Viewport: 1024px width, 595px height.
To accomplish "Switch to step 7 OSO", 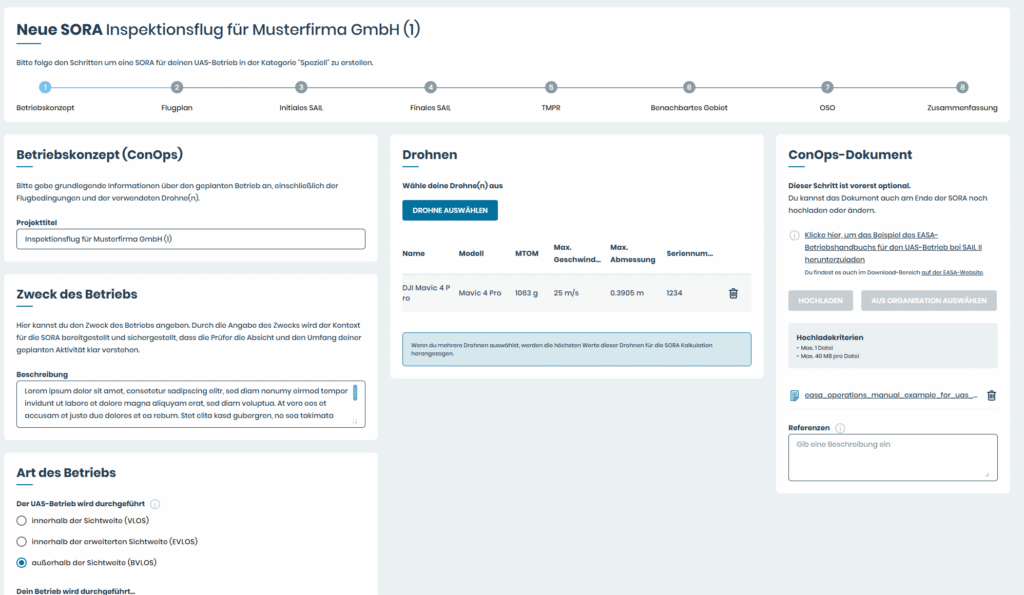I will tap(827, 87).
